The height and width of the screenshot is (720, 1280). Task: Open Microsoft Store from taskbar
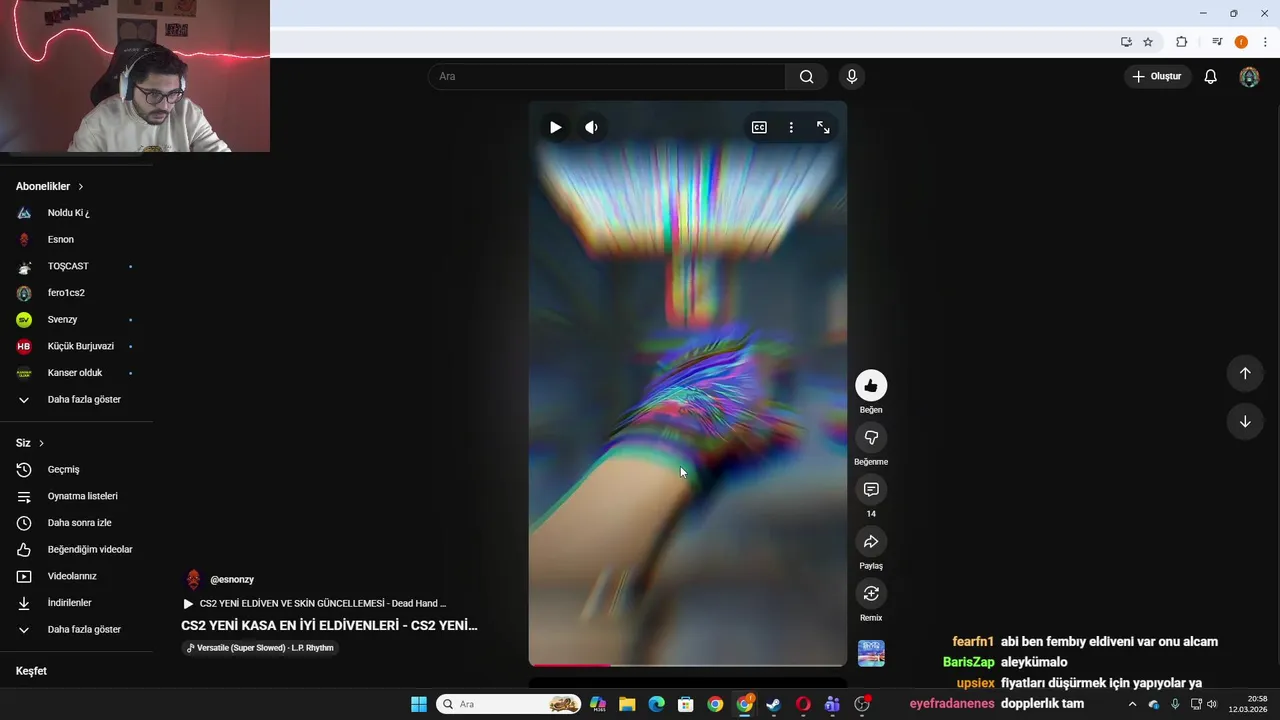pos(686,704)
